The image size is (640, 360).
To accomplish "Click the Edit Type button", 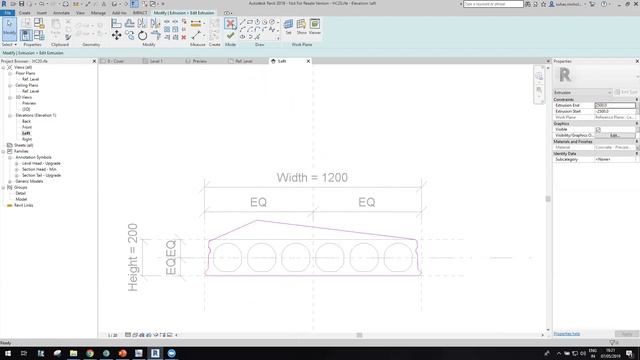I will coord(626,92).
